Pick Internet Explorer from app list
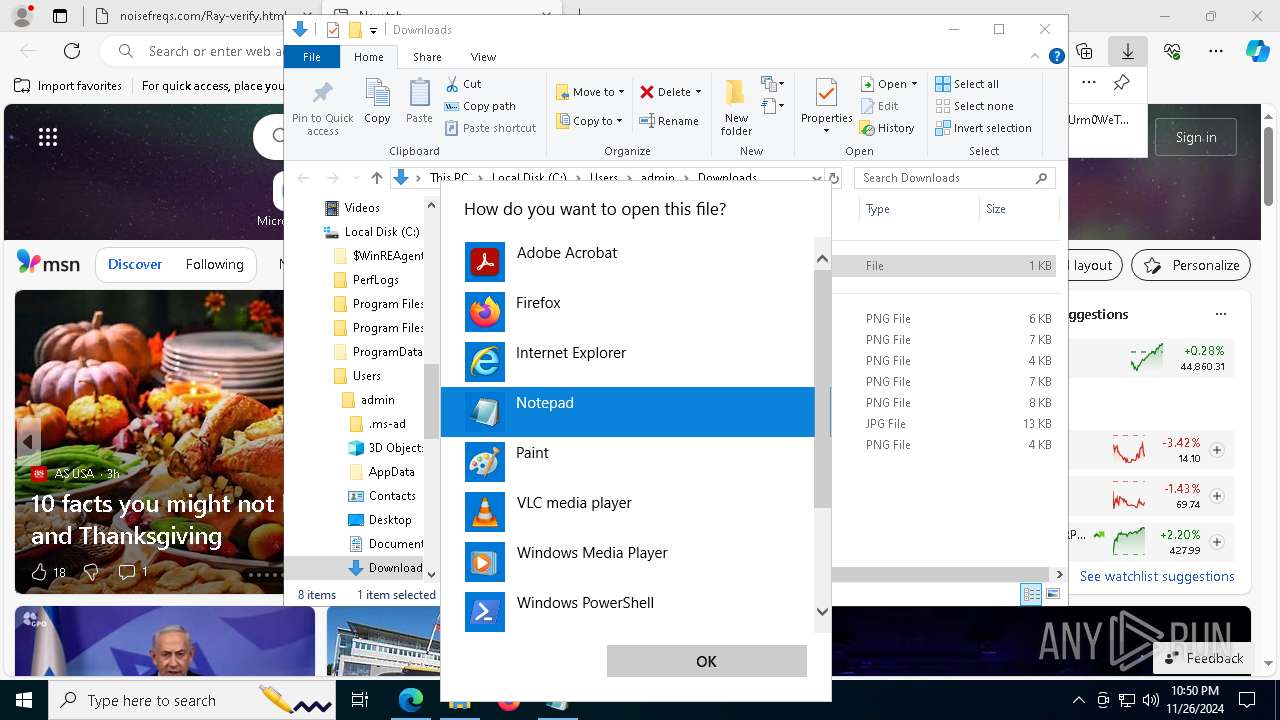The height and width of the screenshot is (720, 1280). (x=635, y=362)
